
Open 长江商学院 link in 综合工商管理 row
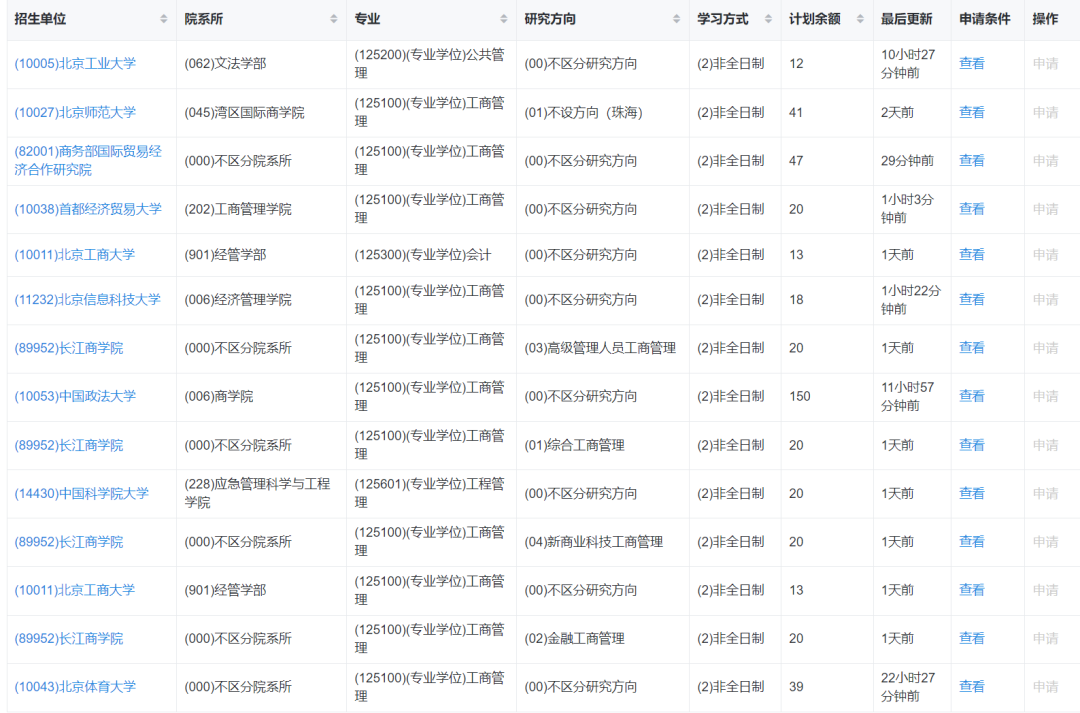pos(69,445)
